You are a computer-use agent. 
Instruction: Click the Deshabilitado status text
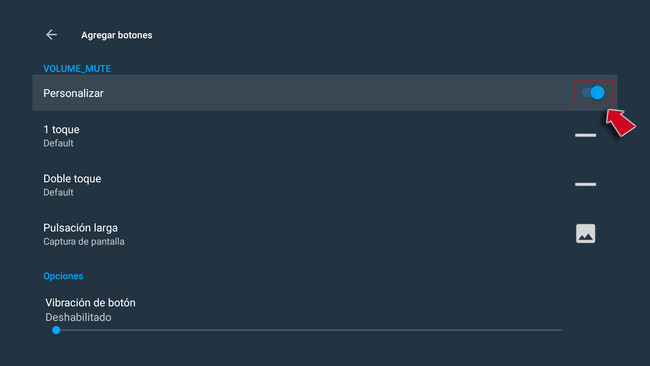tap(78, 318)
